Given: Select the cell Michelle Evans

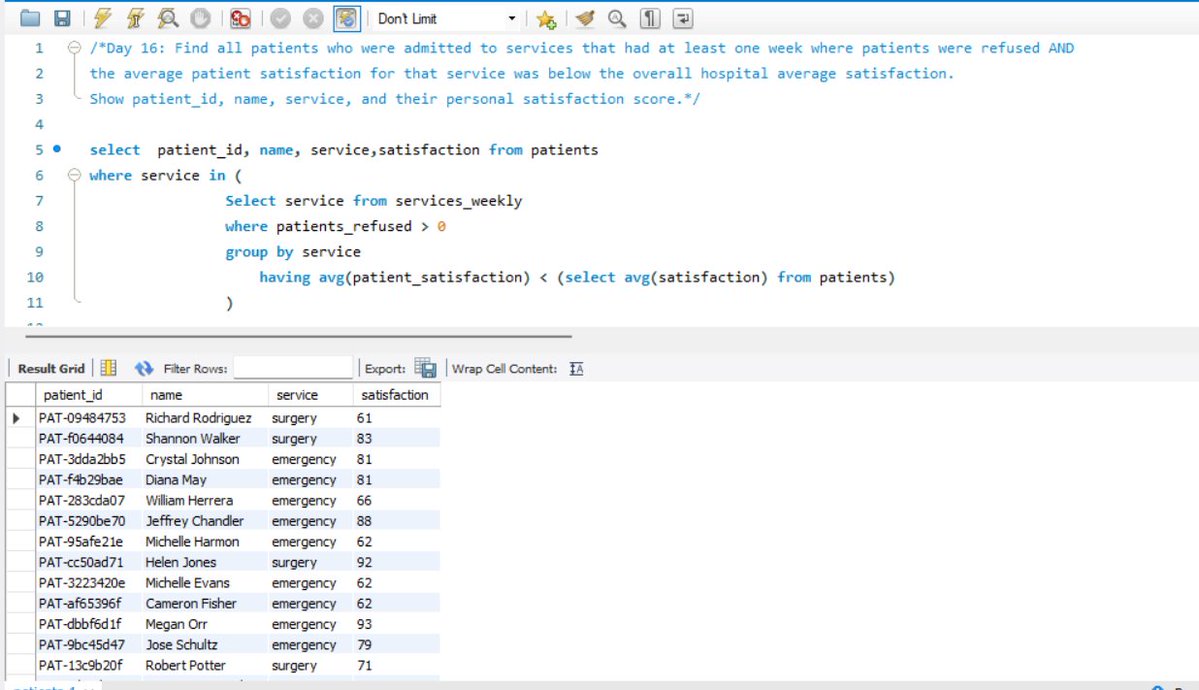Looking at the screenshot, I should pyautogui.click(x=205, y=584).
